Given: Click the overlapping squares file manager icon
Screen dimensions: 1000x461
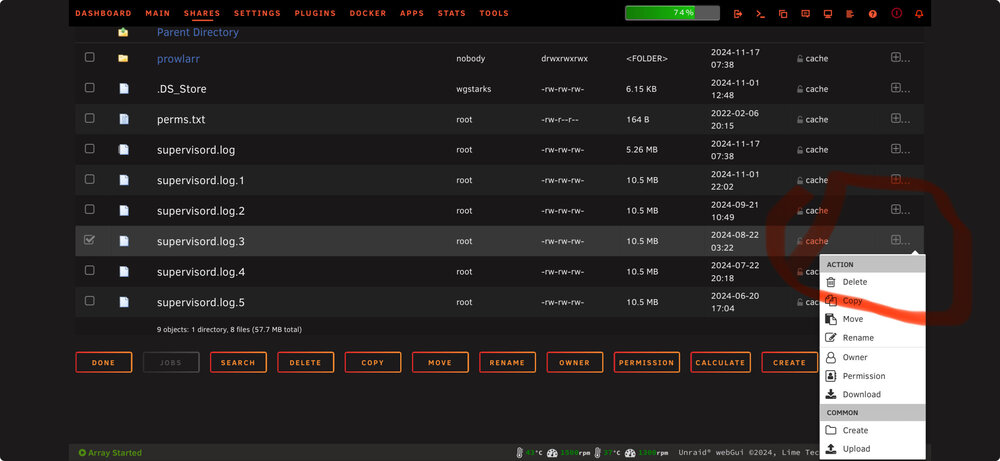Looking at the screenshot, I should point(783,13).
